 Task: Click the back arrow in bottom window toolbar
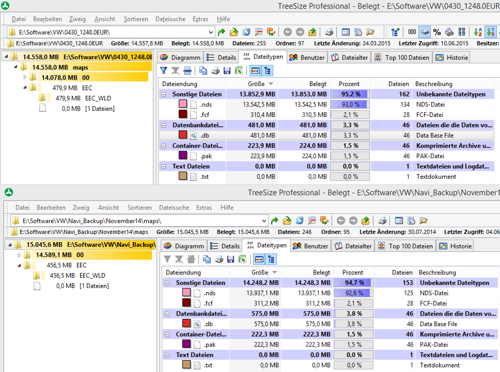pos(341,220)
